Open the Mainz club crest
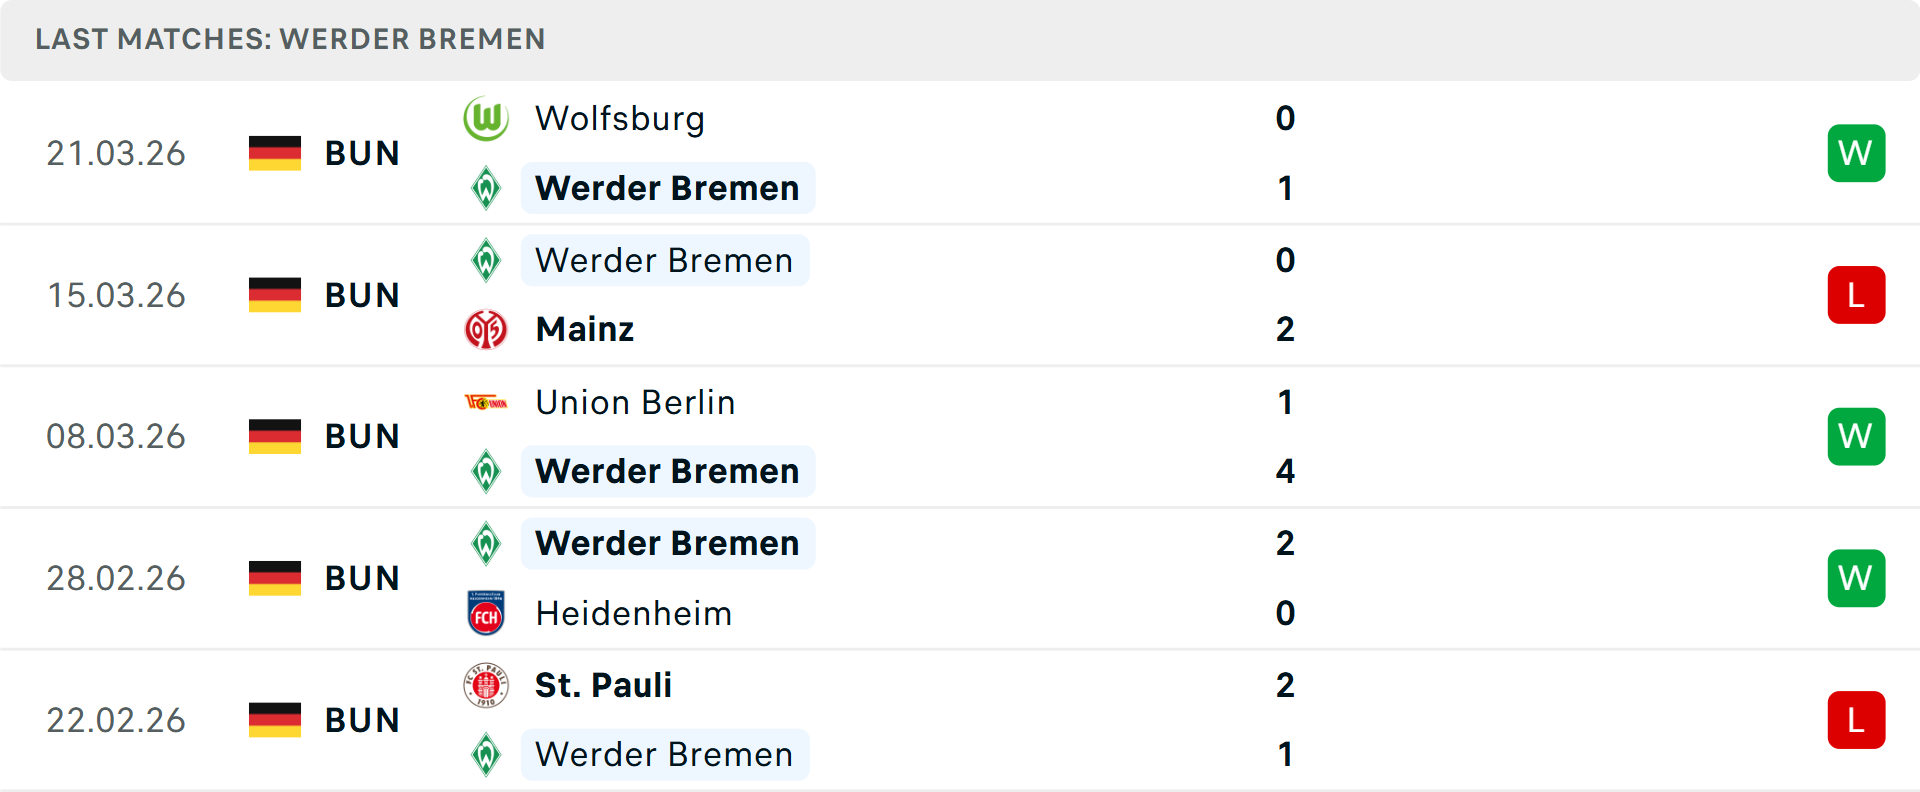The width and height of the screenshot is (1920, 792). coord(486,329)
